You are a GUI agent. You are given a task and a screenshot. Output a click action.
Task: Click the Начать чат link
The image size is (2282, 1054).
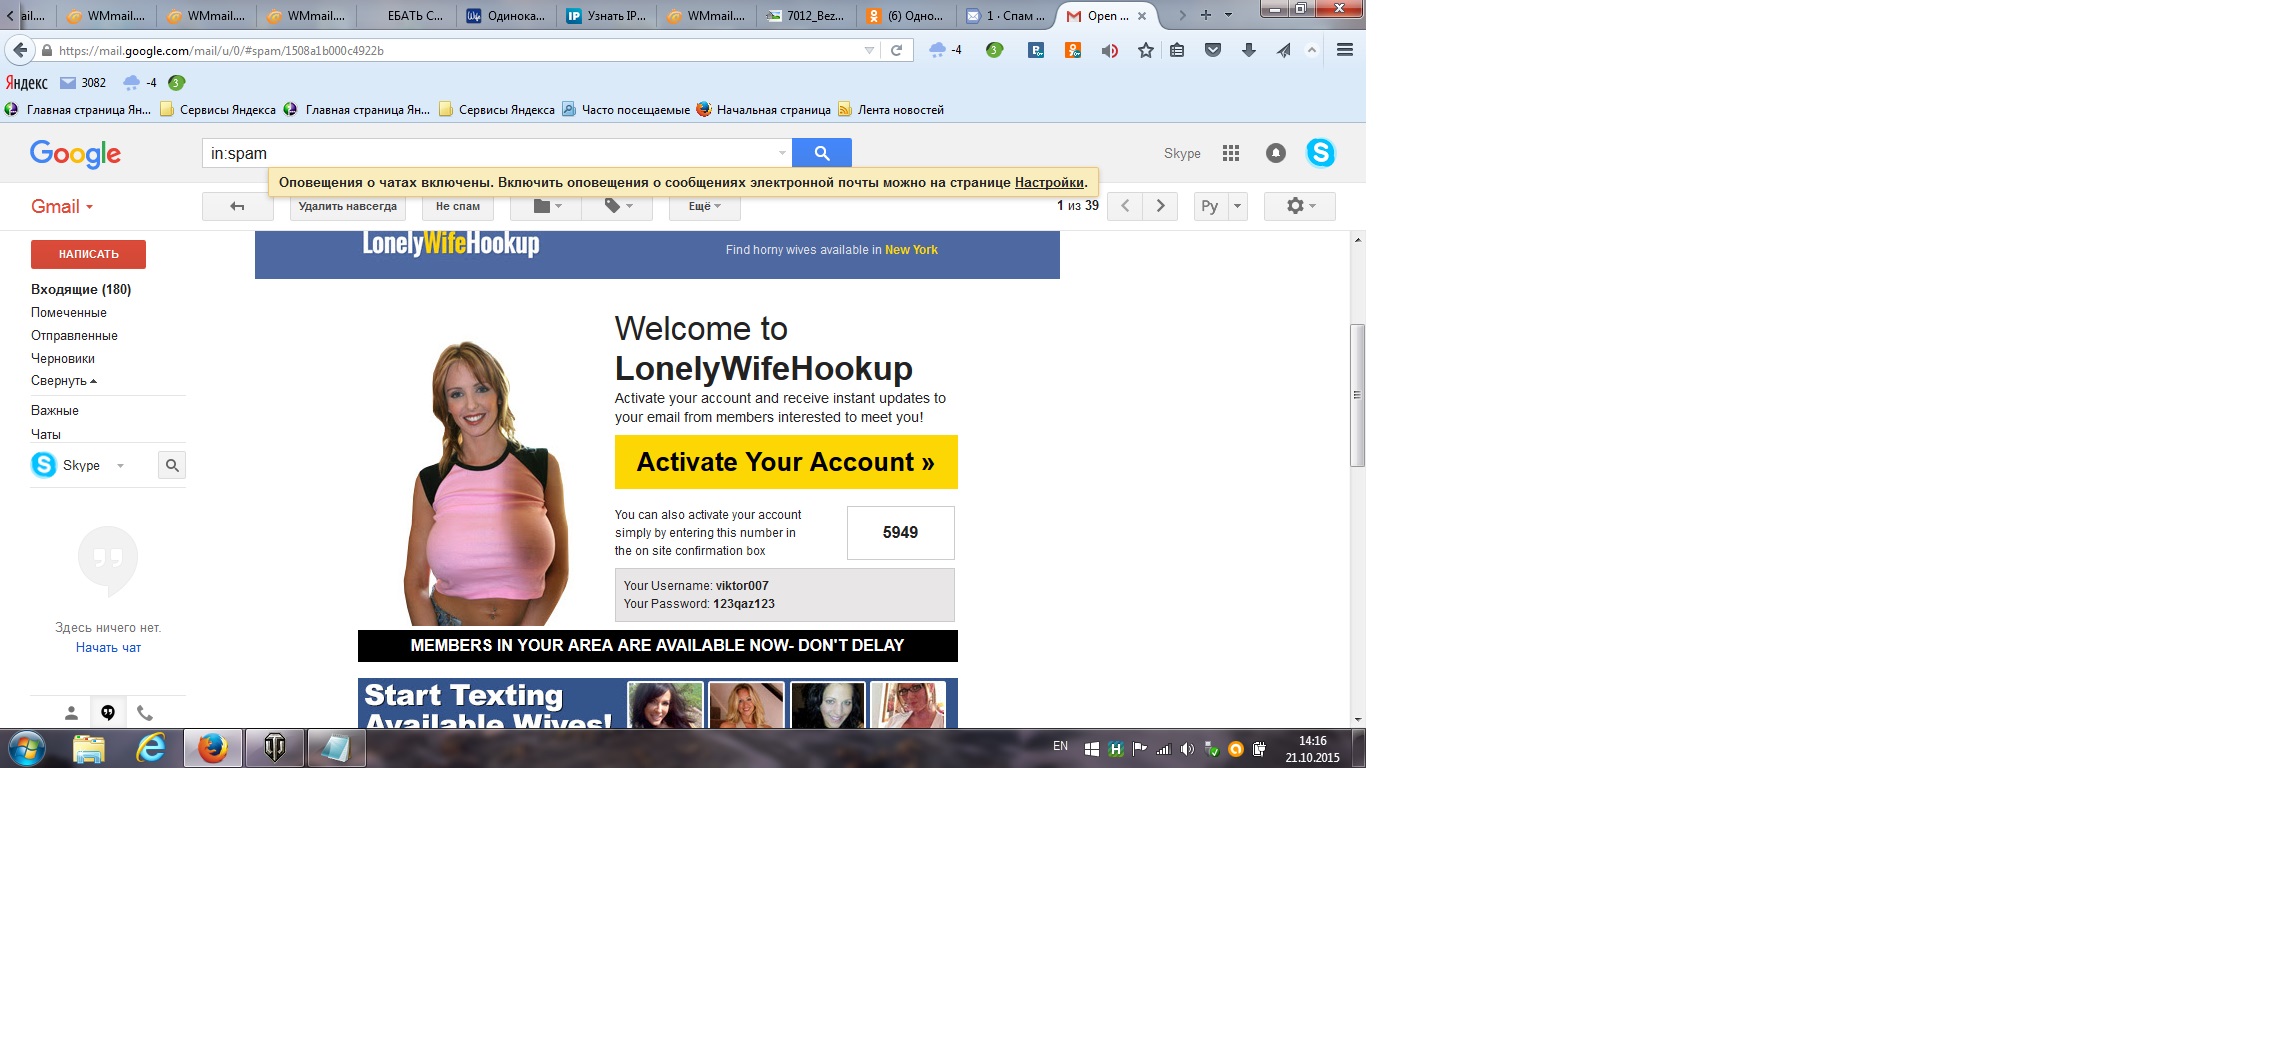click(108, 648)
